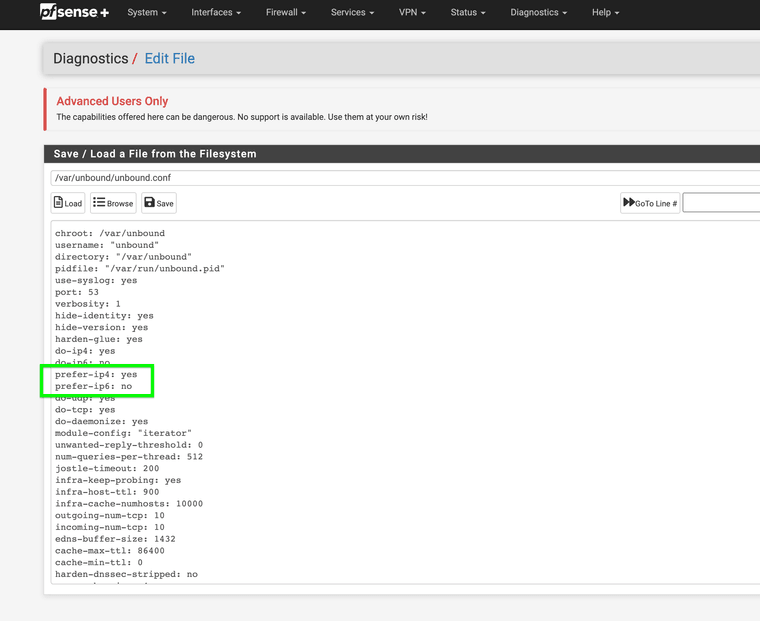Click the 'cache-max-ttl: 86400' line
Screen dimensions: 760x621
(x=110, y=551)
